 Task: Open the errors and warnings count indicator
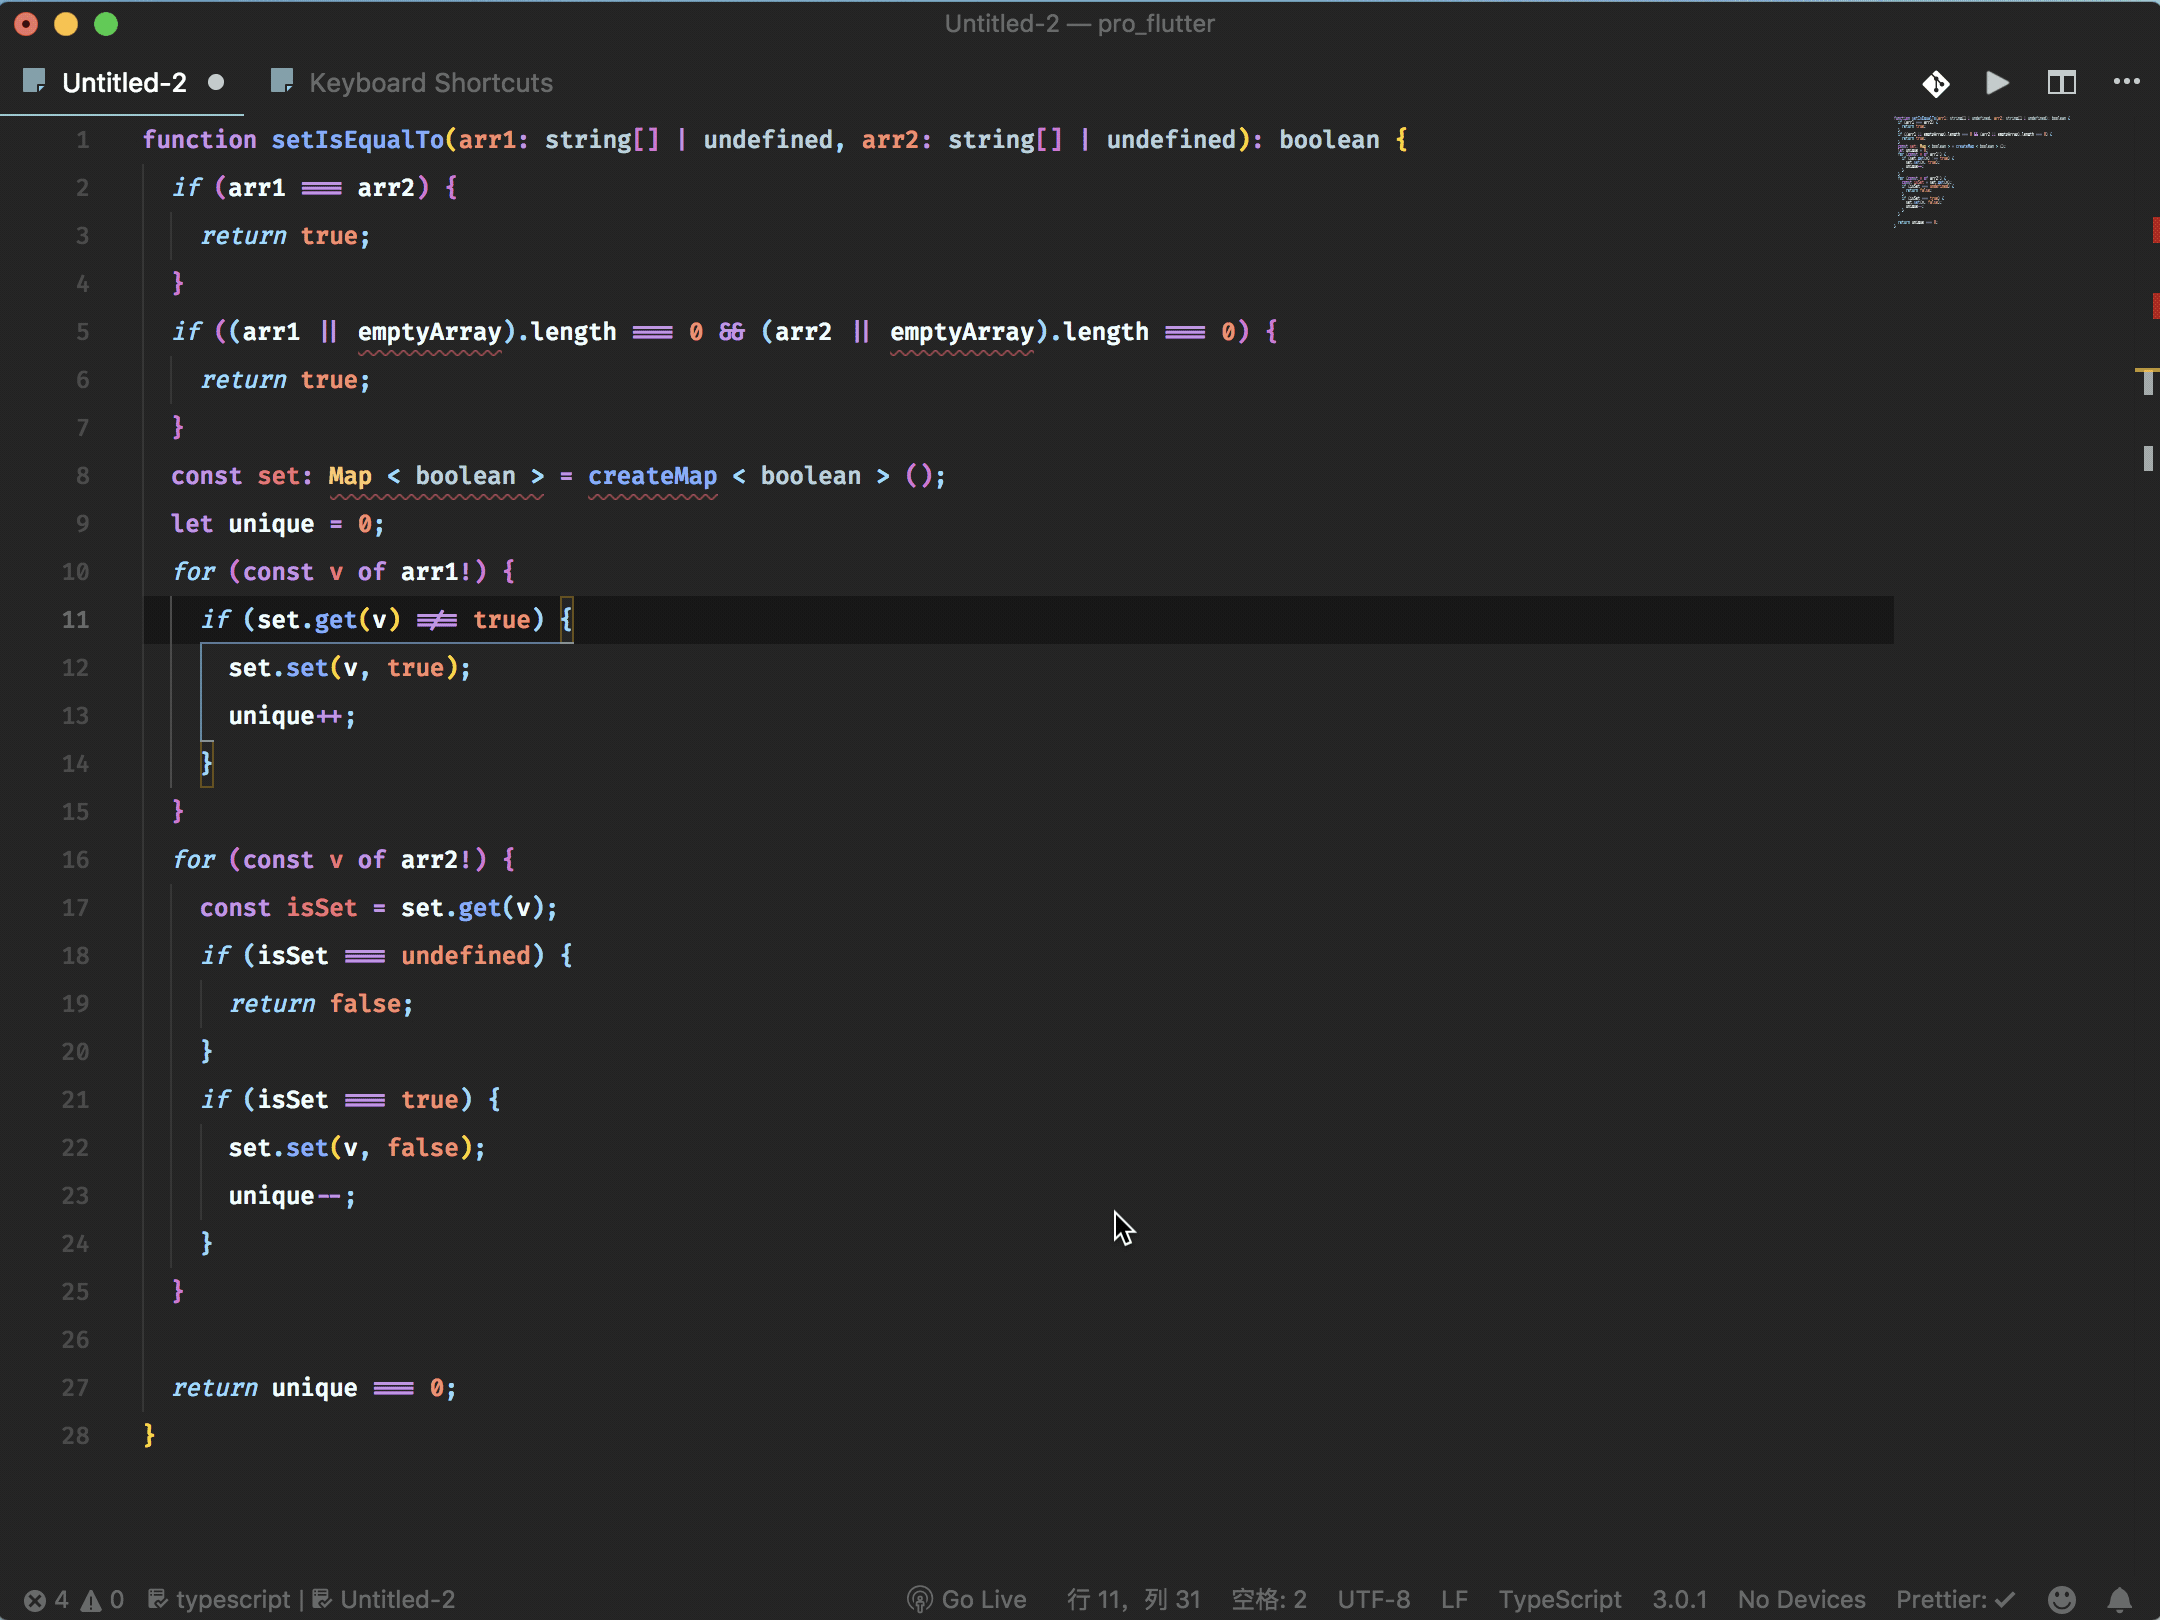pos(74,1600)
